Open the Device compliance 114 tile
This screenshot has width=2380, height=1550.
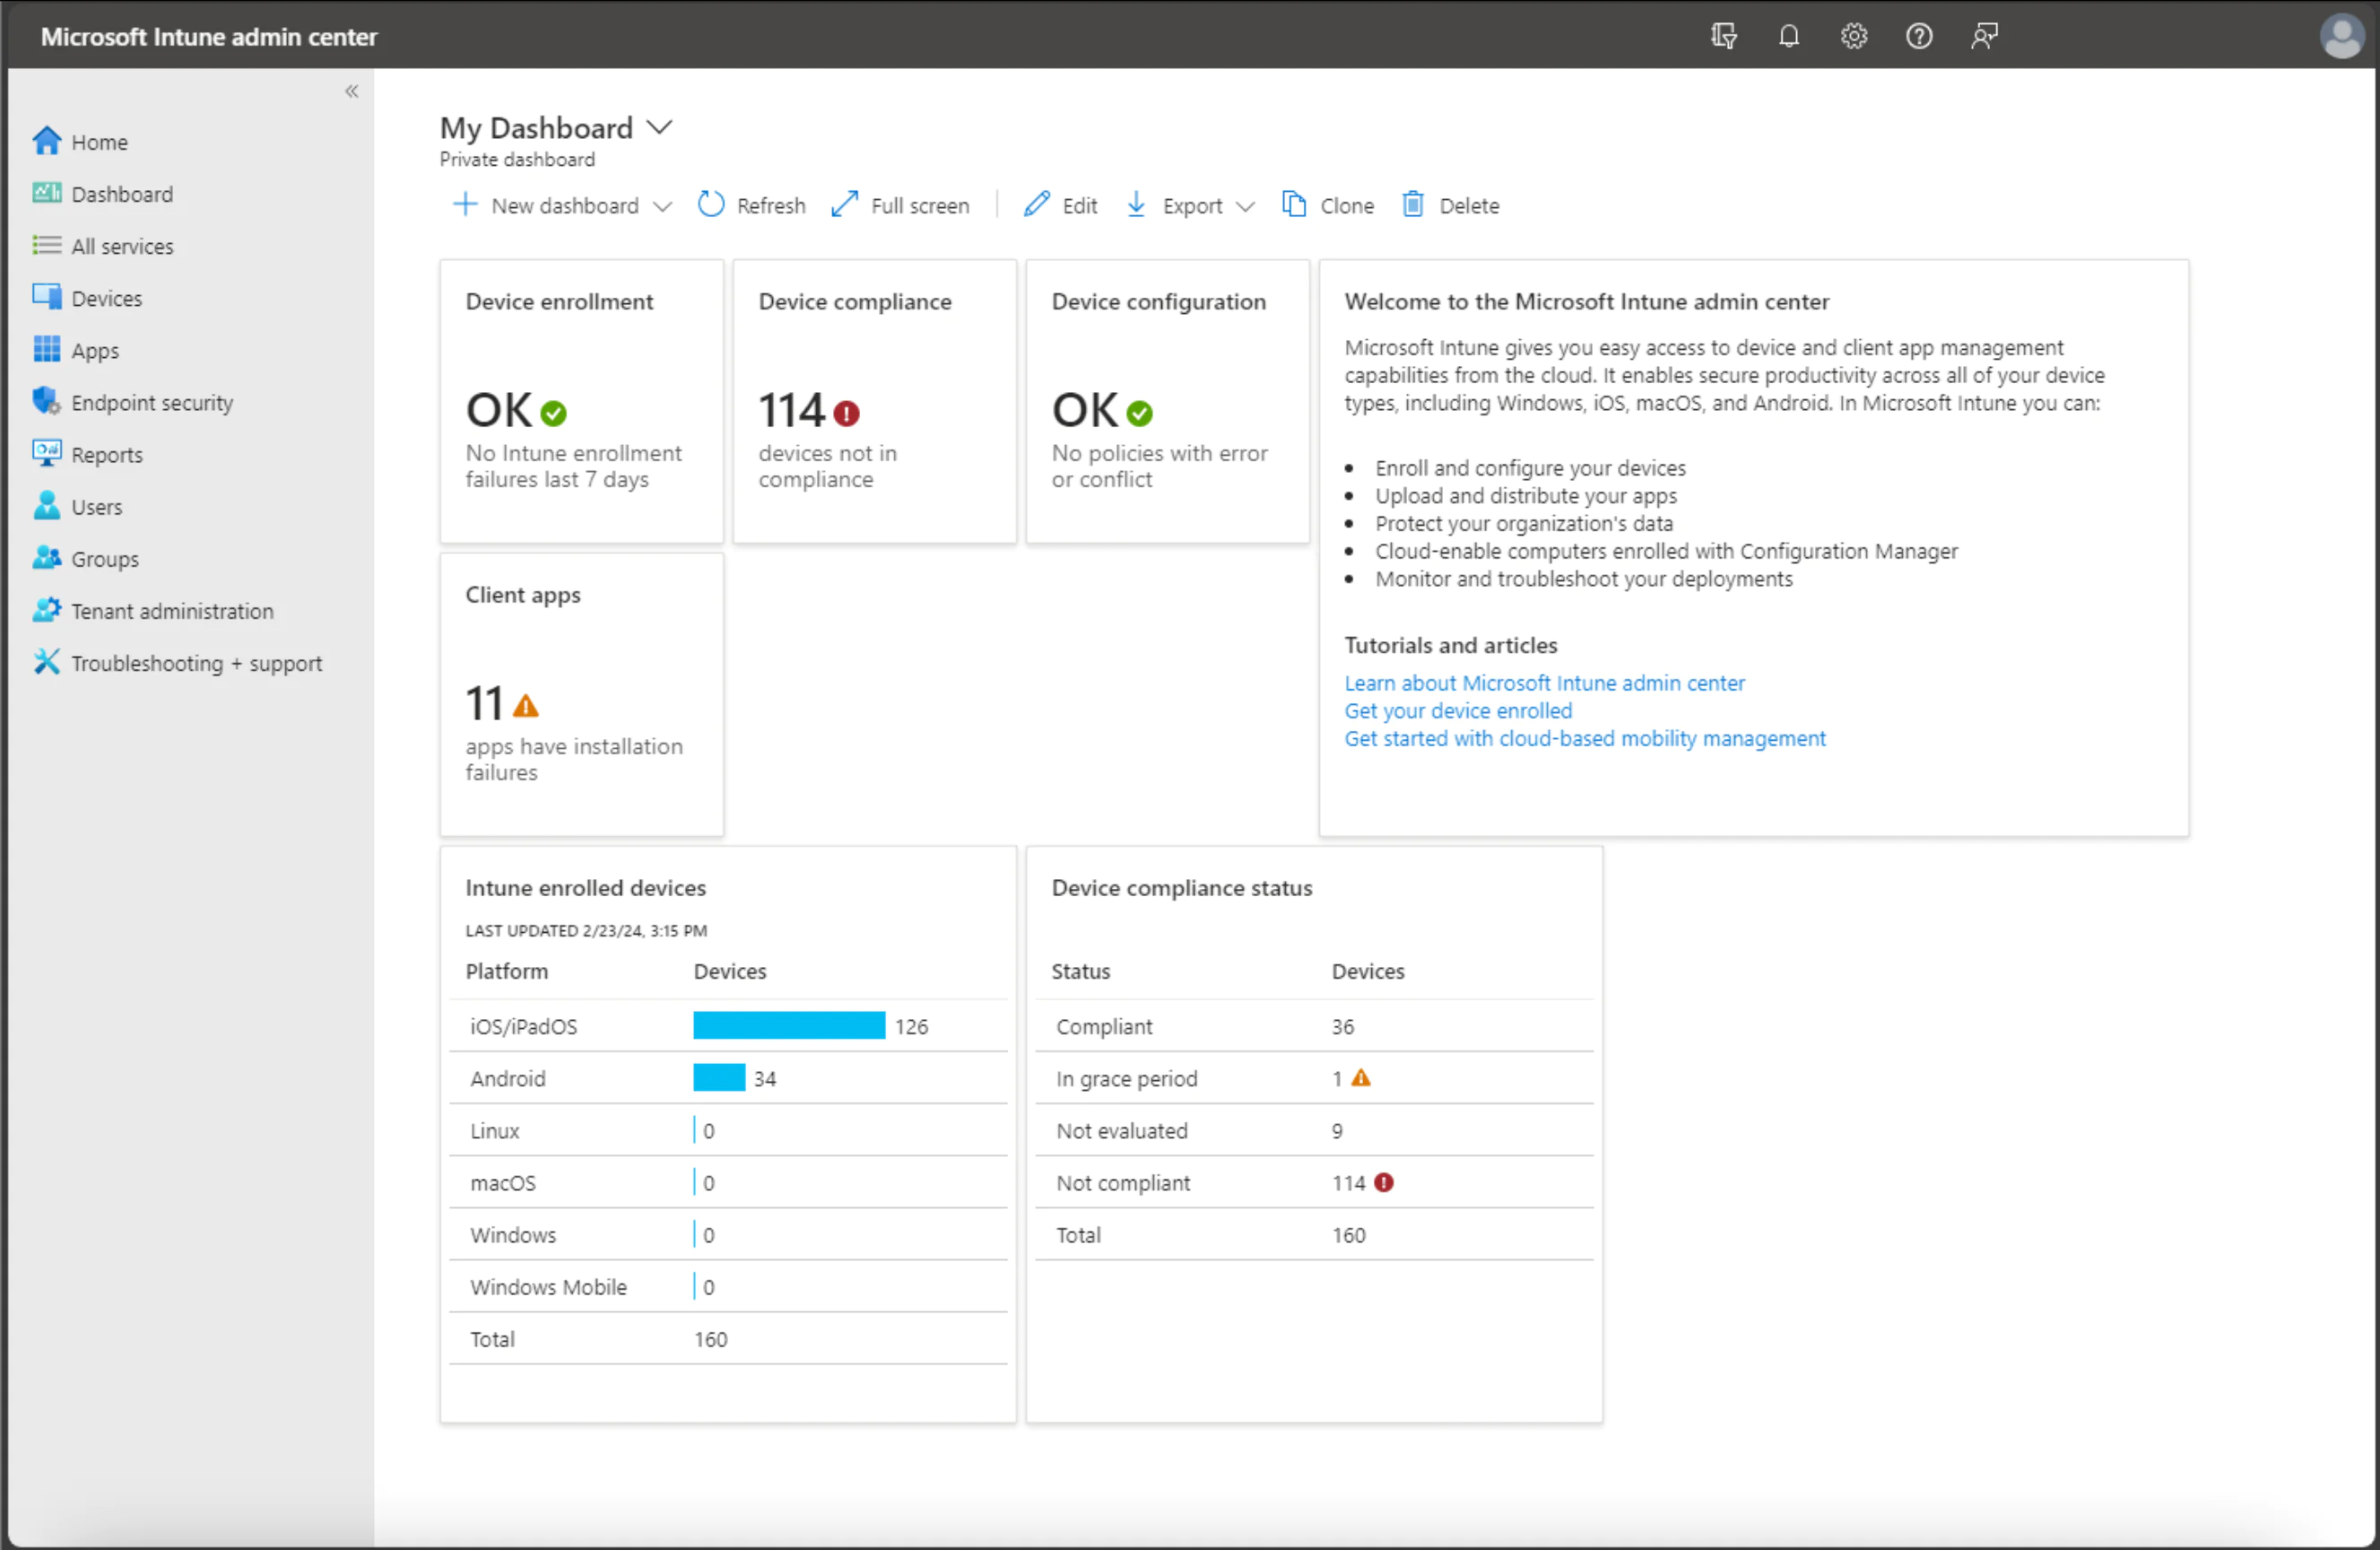[874, 401]
